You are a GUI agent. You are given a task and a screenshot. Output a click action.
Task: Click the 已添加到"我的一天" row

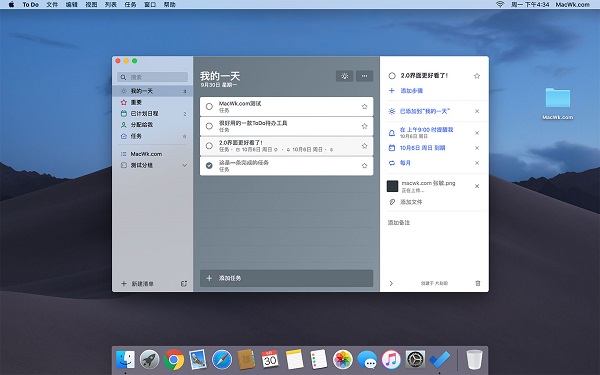[426, 111]
